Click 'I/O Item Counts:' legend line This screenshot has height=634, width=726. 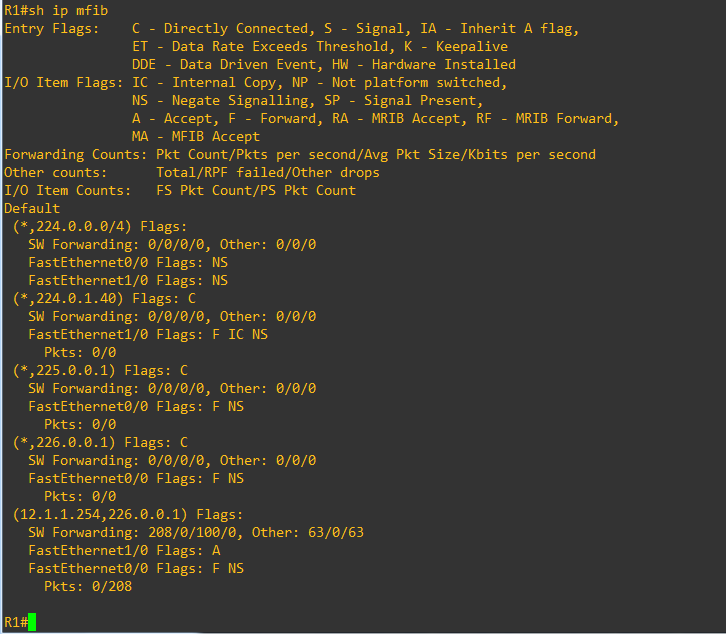180,190
